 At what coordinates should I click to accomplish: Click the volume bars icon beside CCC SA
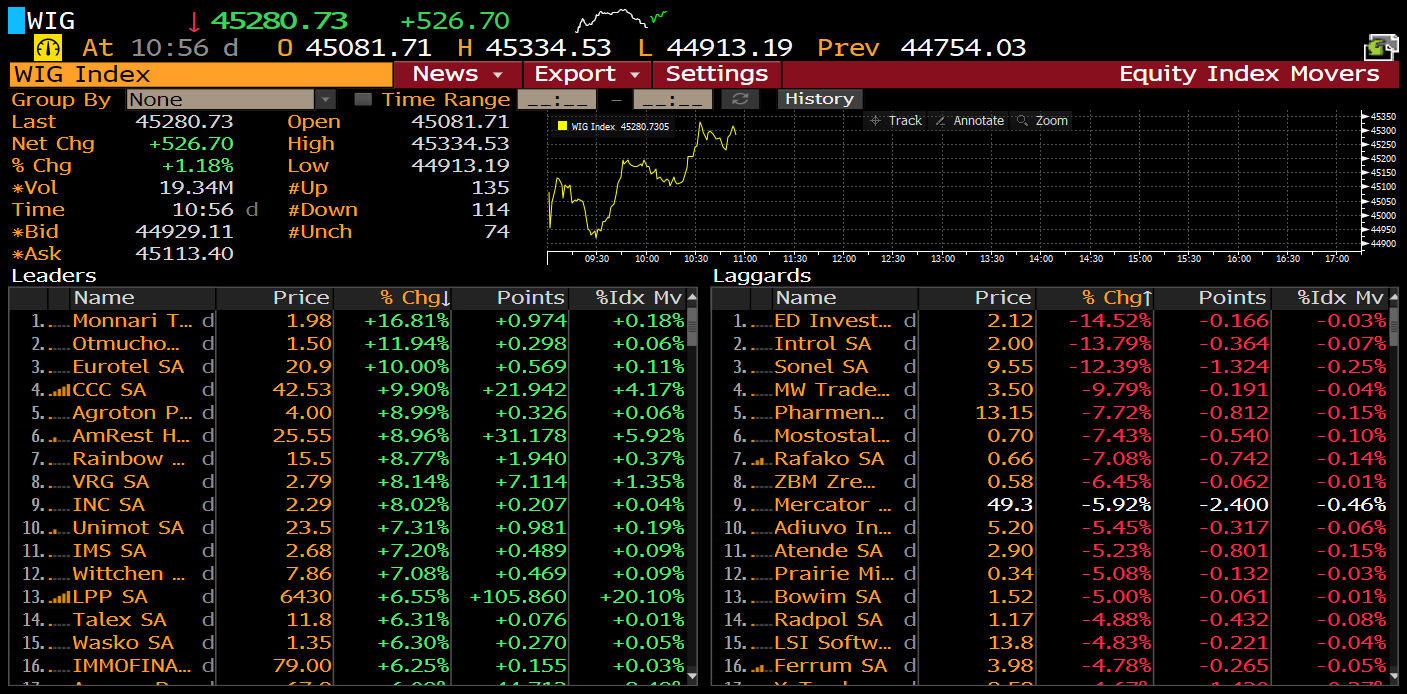pyautogui.click(x=59, y=390)
